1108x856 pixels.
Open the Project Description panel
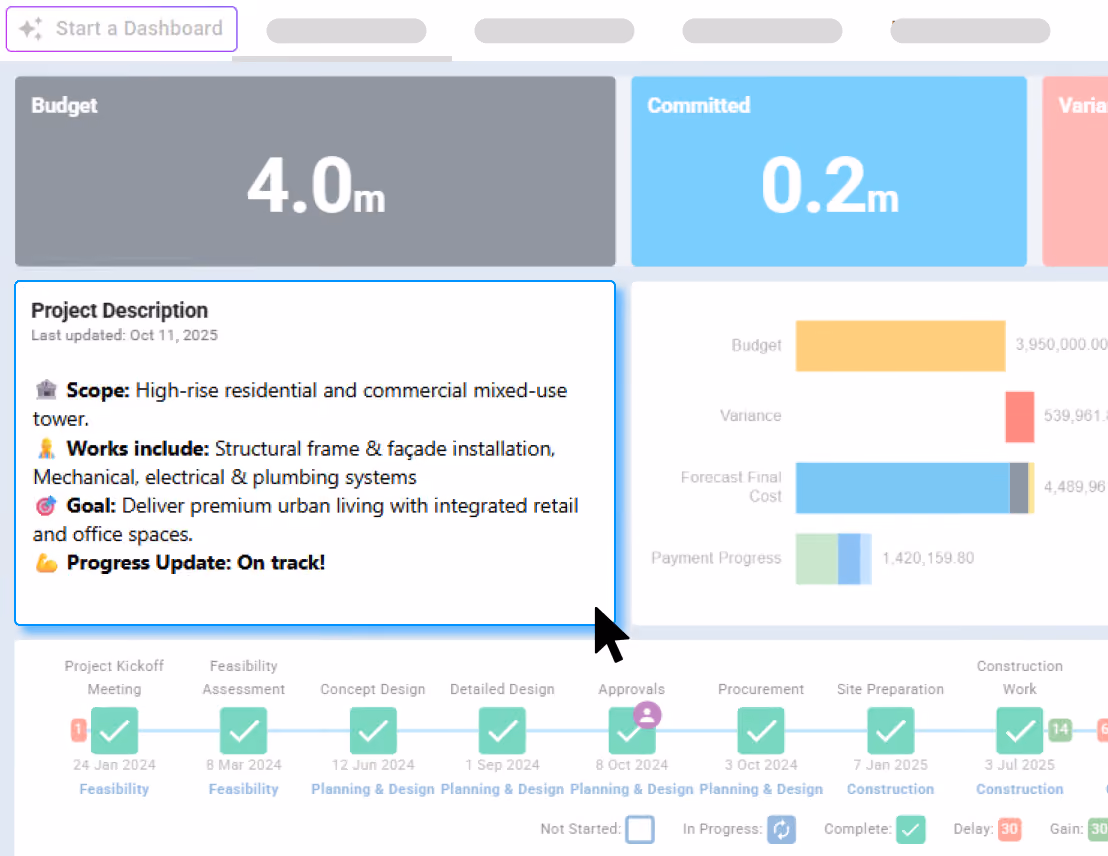click(x=315, y=453)
